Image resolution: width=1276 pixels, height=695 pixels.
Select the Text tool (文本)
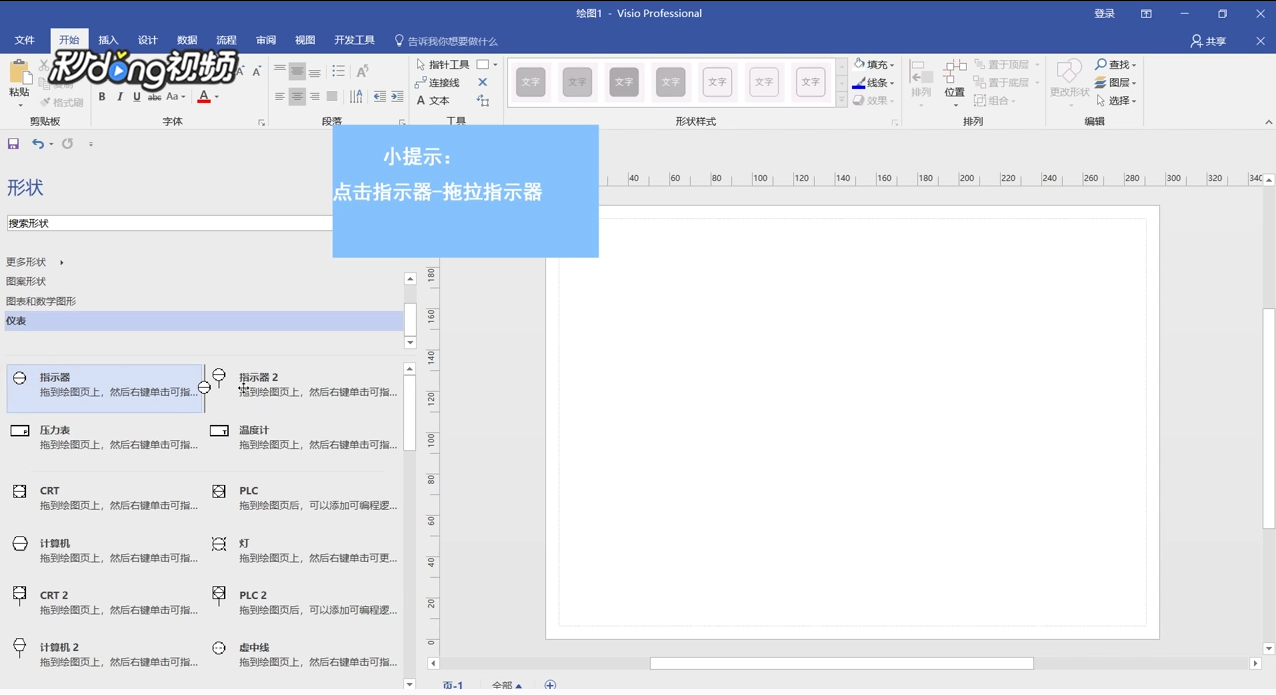coord(433,100)
